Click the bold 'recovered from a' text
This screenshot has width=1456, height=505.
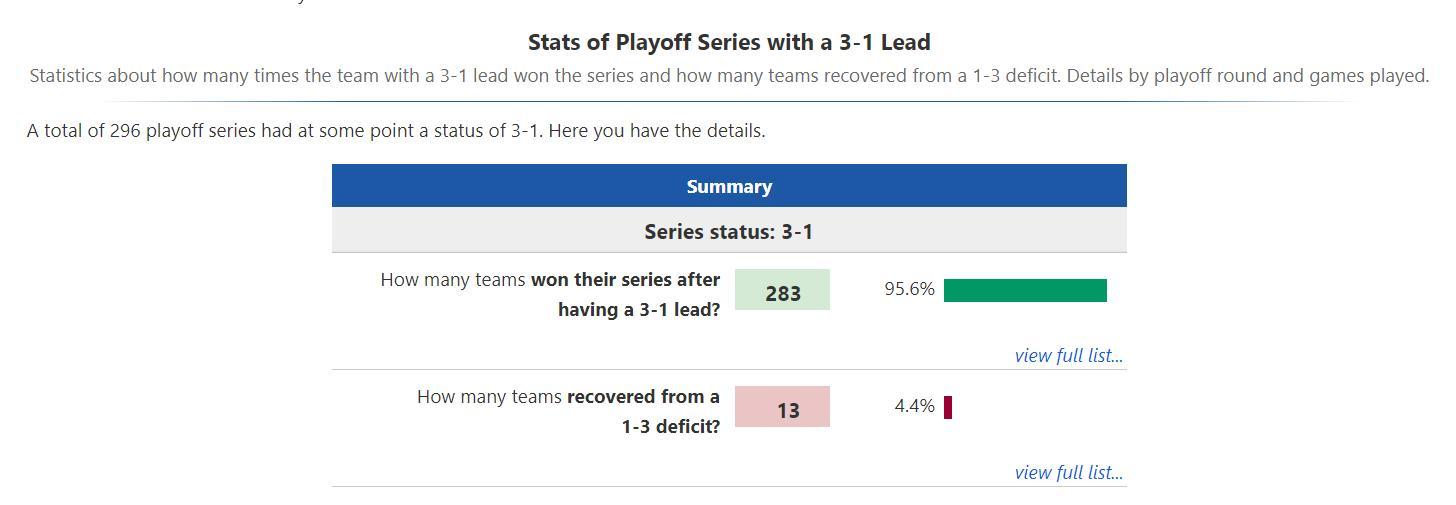(643, 397)
